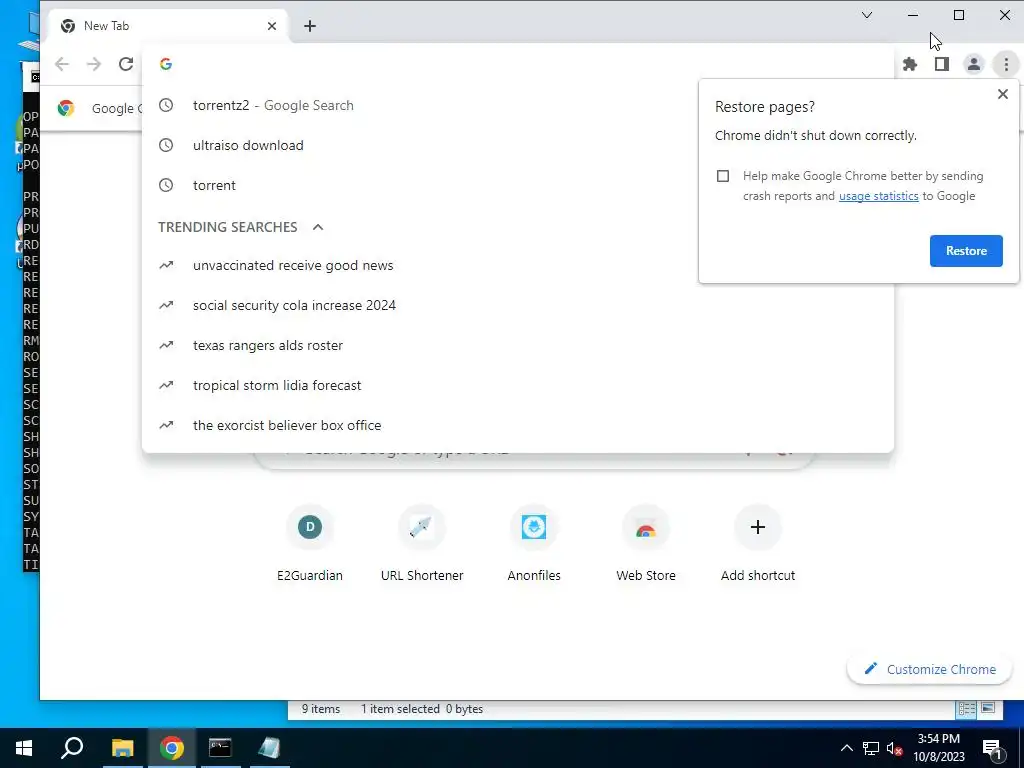The image size is (1024, 768).
Task: Open the Chrome three-dot menu
Action: [1006, 64]
